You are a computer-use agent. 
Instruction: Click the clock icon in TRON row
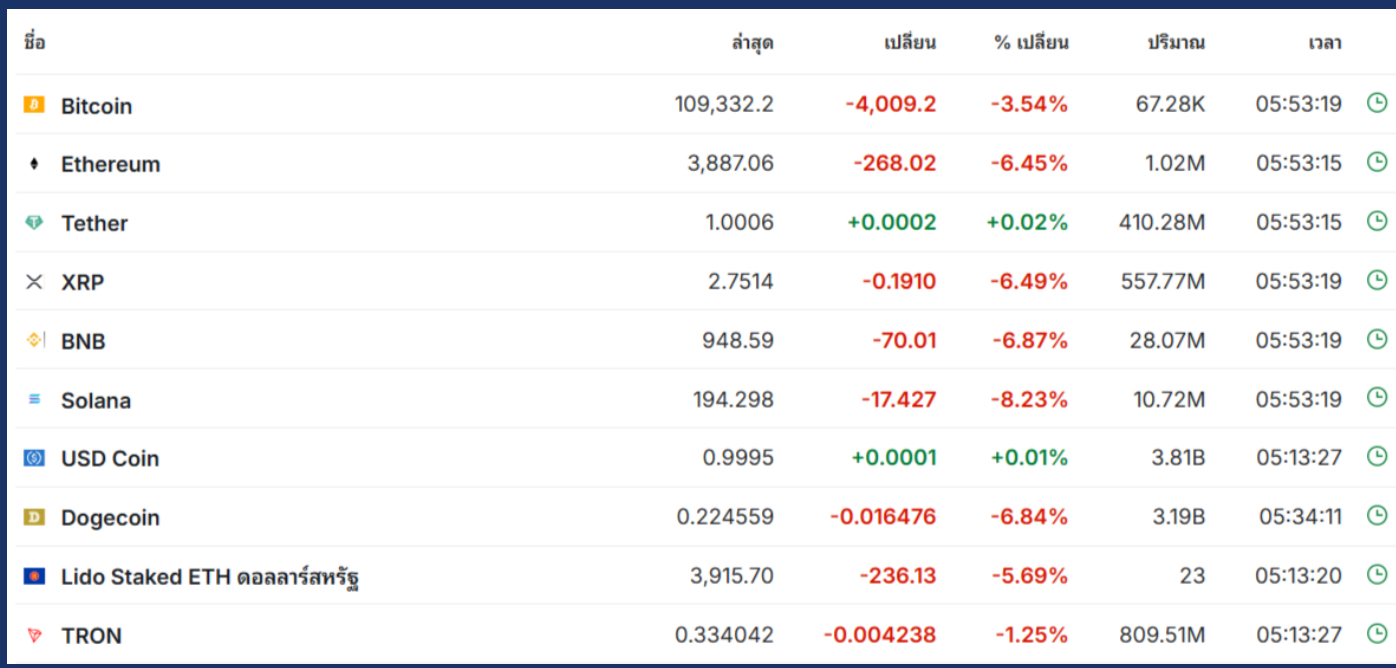1377,632
